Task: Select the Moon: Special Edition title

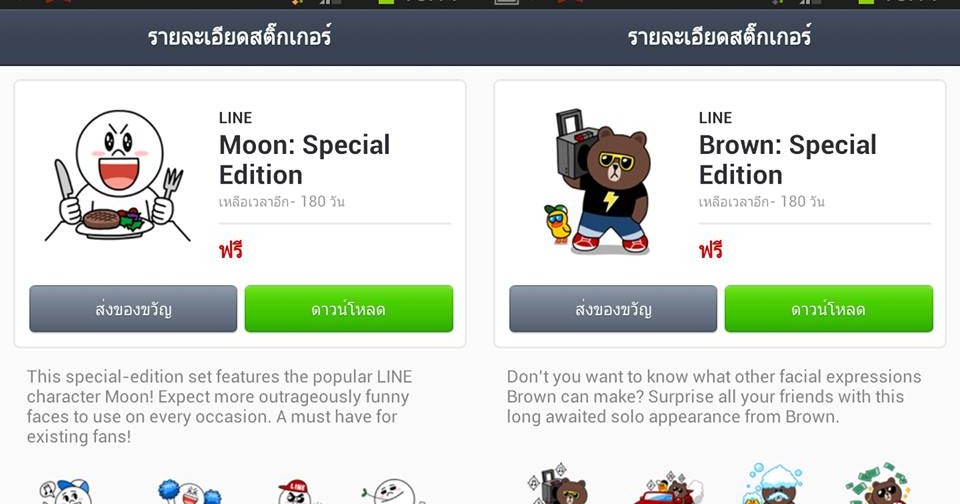Action: pos(304,160)
